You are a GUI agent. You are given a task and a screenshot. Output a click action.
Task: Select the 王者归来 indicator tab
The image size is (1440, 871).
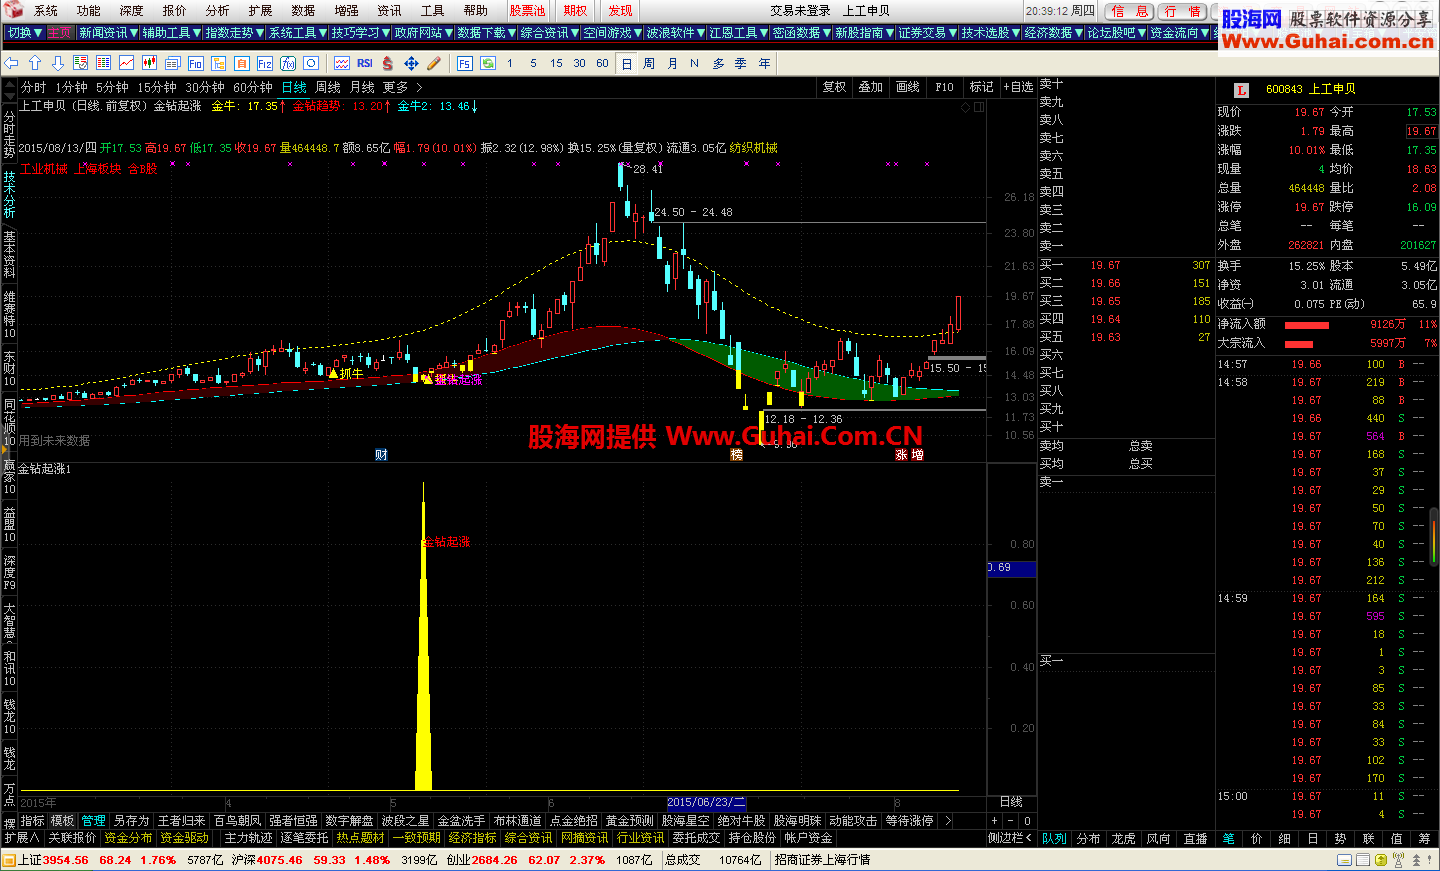(x=181, y=821)
